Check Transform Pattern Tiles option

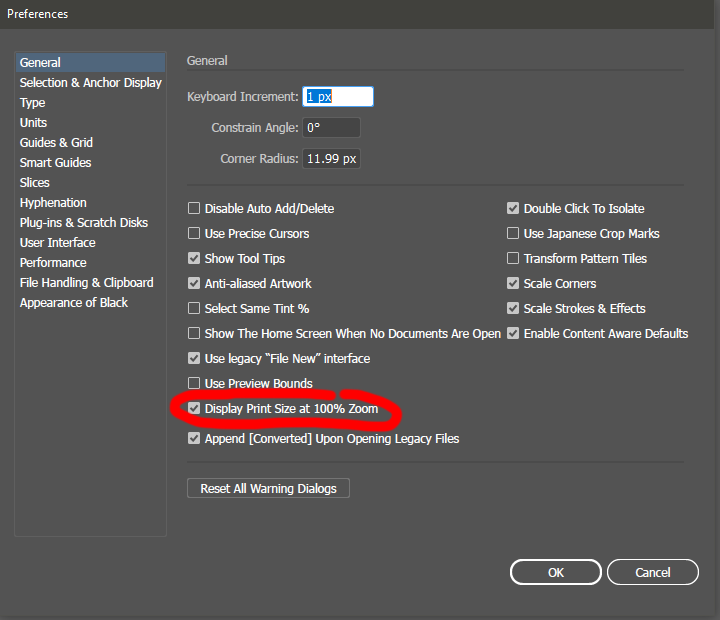[513, 259]
